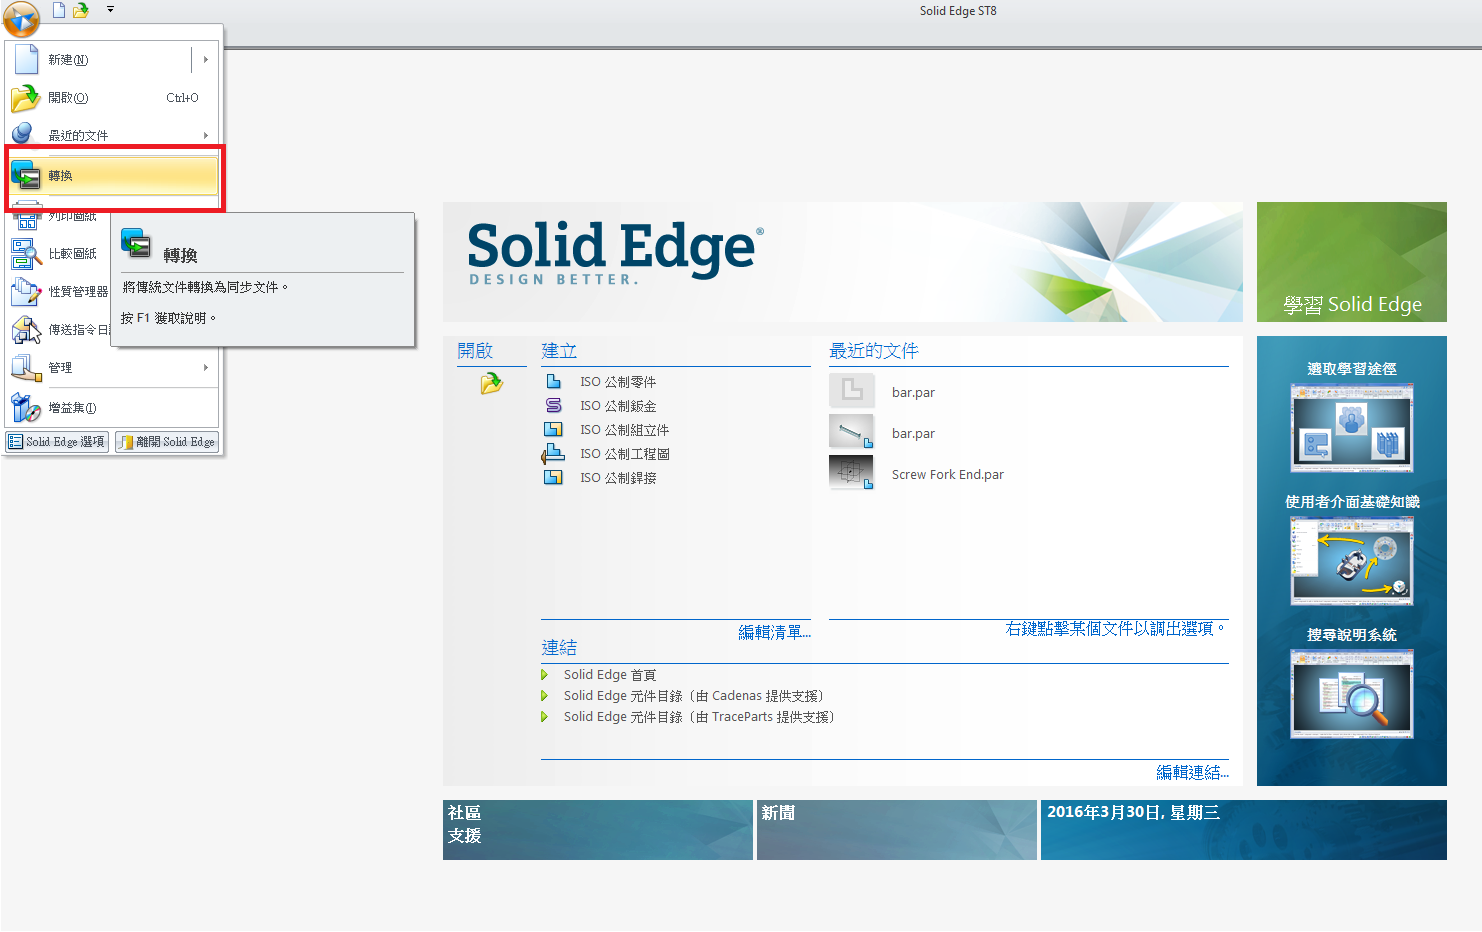Expand the 管理 submenu arrow
The image size is (1482, 932).
(205, 368)
